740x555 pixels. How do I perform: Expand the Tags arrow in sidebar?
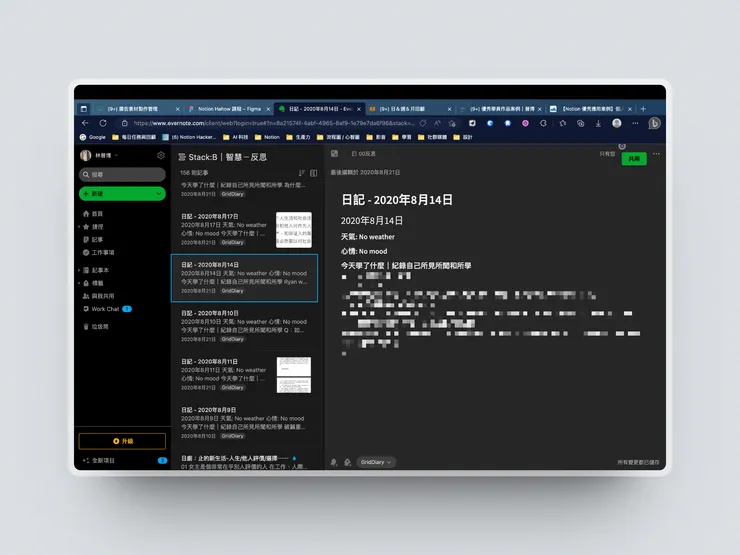[79, 283]
